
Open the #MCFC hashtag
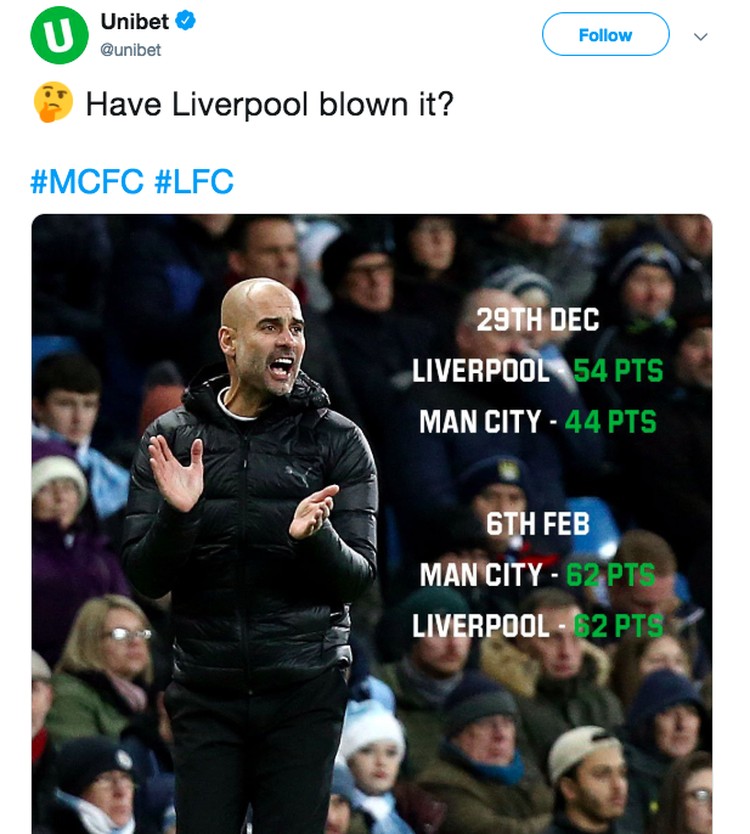(87, 181)
